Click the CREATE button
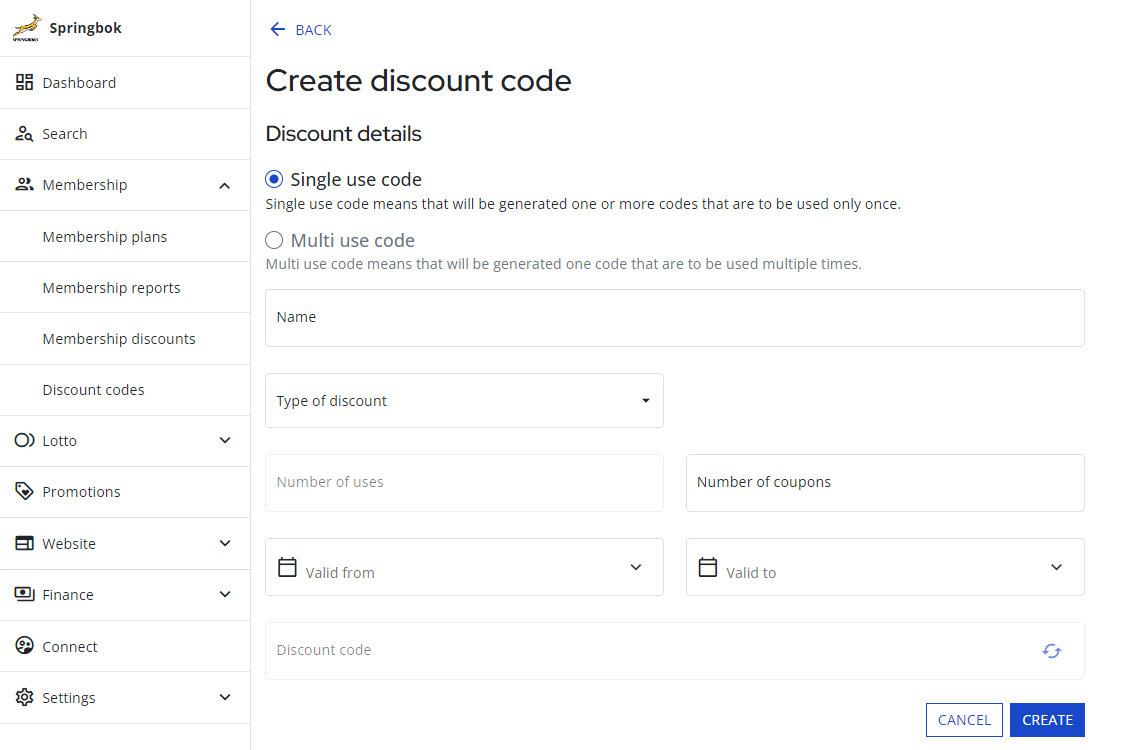Screen dimensions: 1132x750 (1047, 719)
